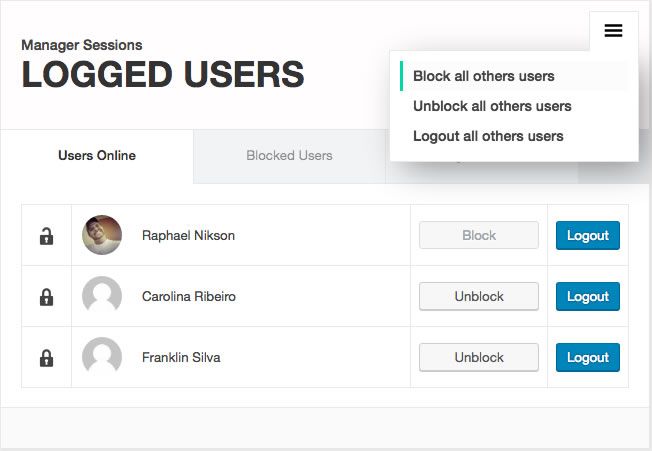652x451 pixels.
Task: Click the name Carolina Ribeiro
Action: (x=189, y=297)
